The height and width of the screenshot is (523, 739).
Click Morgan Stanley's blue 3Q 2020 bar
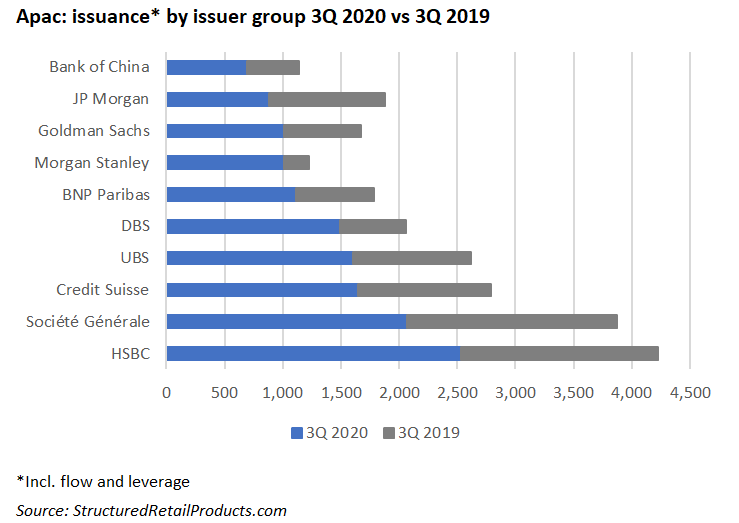click(225, 162)
